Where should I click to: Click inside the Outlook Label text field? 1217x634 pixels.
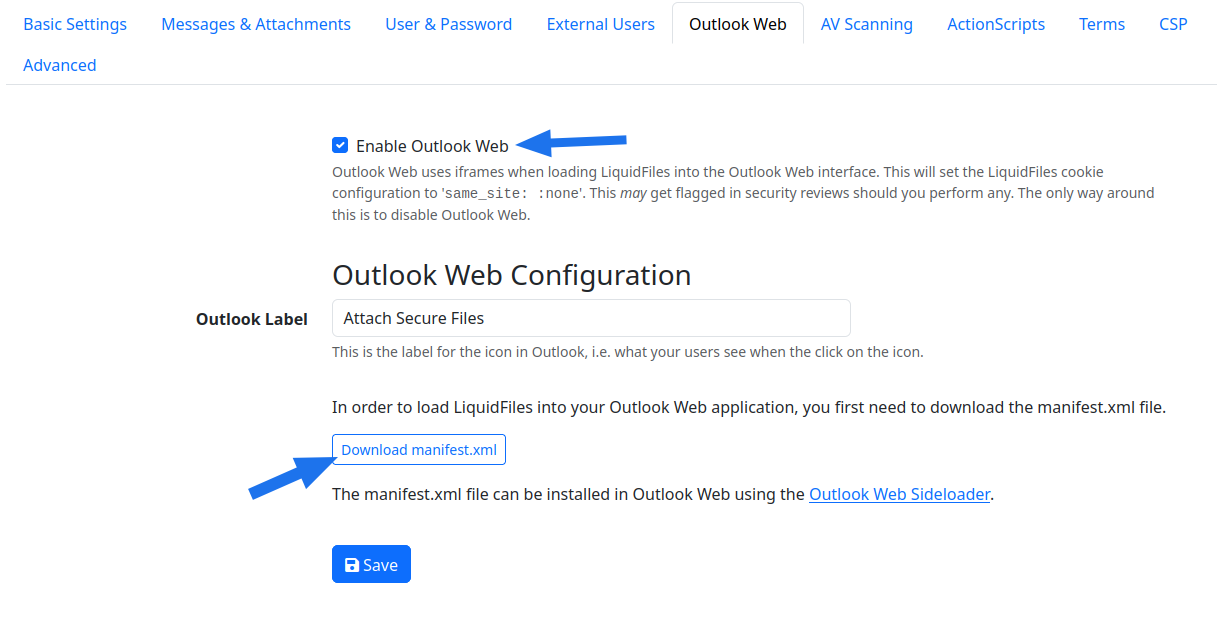pyautogui.click(x=590, y=318)
